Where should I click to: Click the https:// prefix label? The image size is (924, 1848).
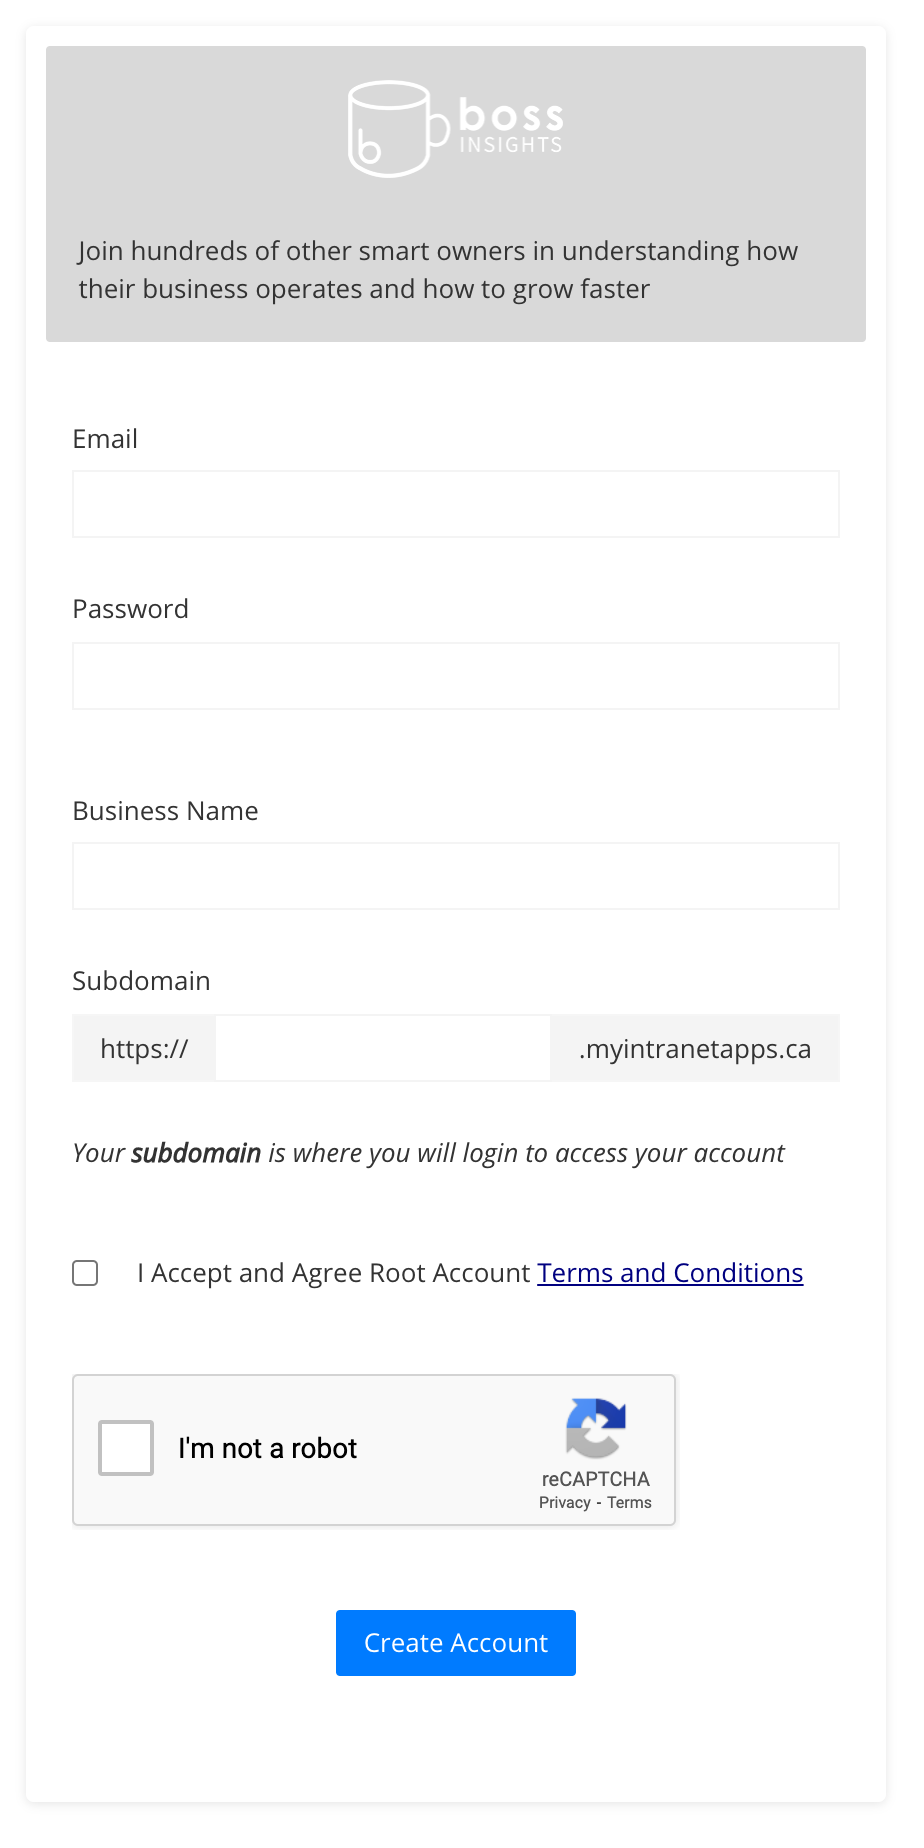click(x=144, y=1048)
